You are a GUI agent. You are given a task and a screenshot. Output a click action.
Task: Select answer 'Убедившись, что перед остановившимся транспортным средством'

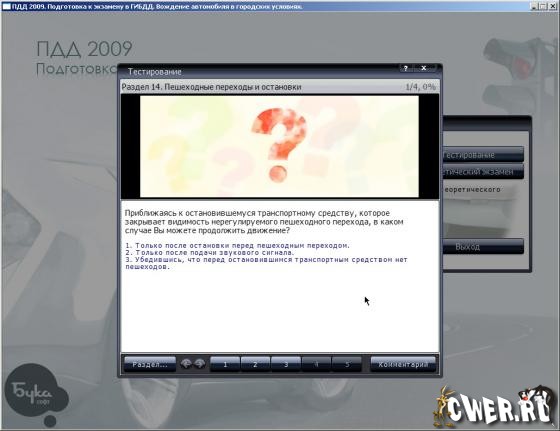tap(266, 263)
